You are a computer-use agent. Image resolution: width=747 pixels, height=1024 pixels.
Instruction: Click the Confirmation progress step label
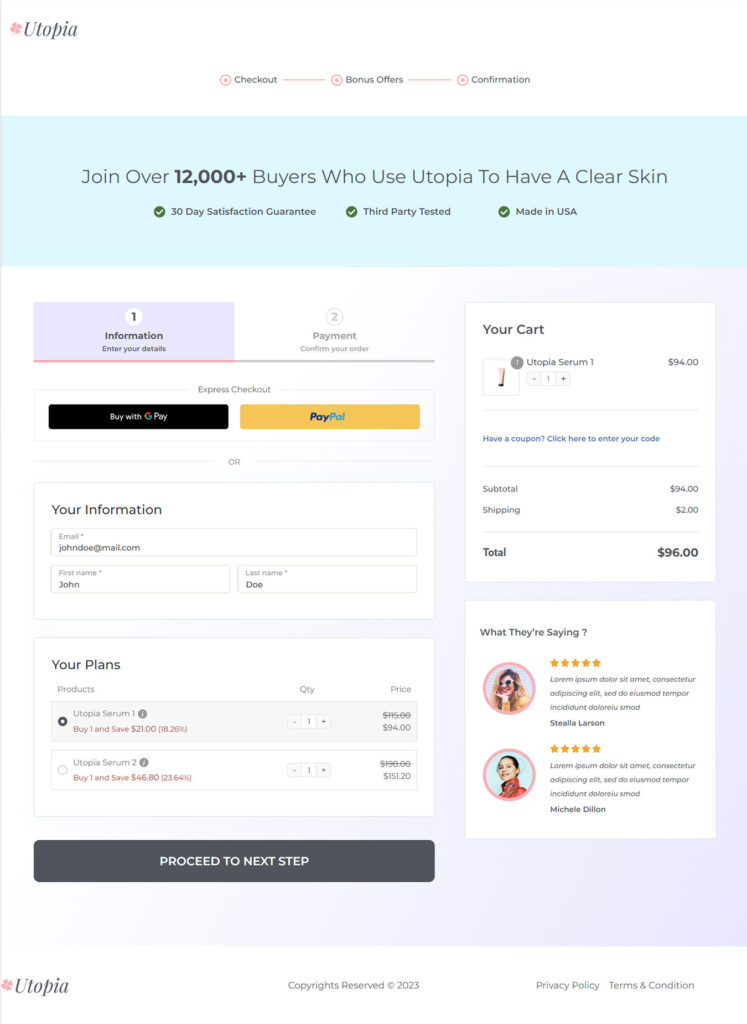point(501,80)
